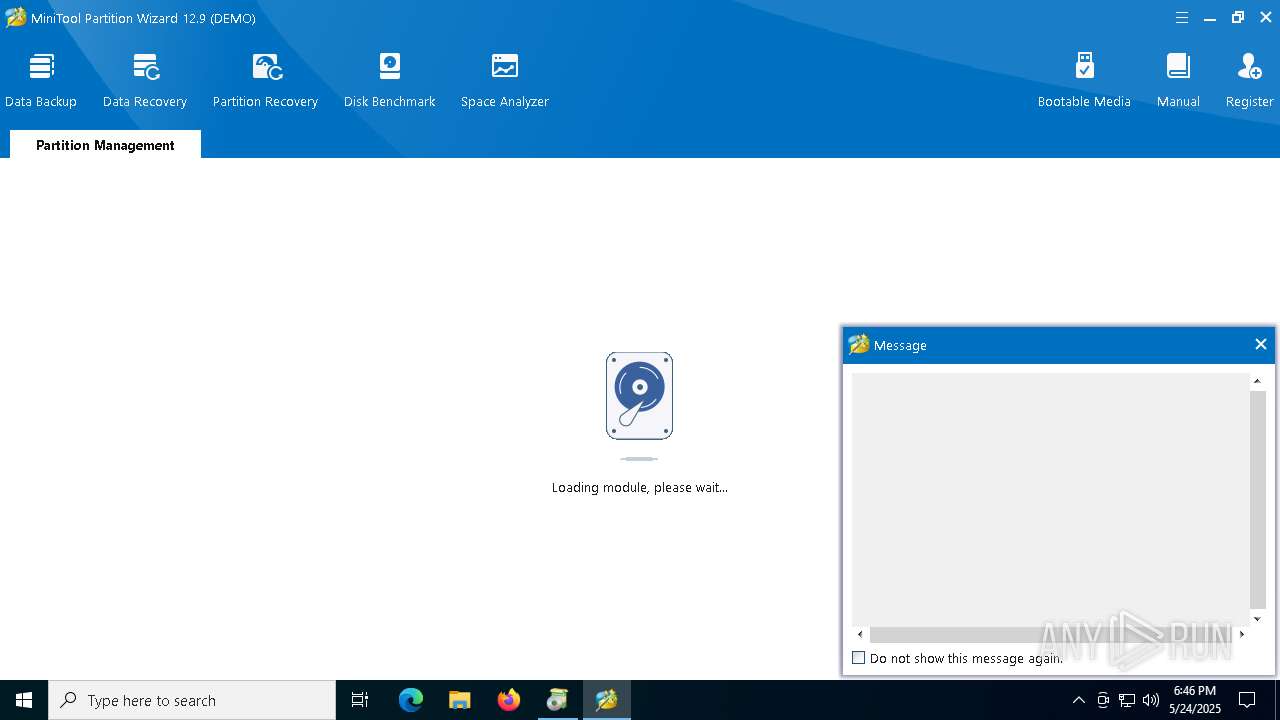Click the Message popup's vertical scrollbar
Screen dimensions: 1280x720
pos(1258,499)
